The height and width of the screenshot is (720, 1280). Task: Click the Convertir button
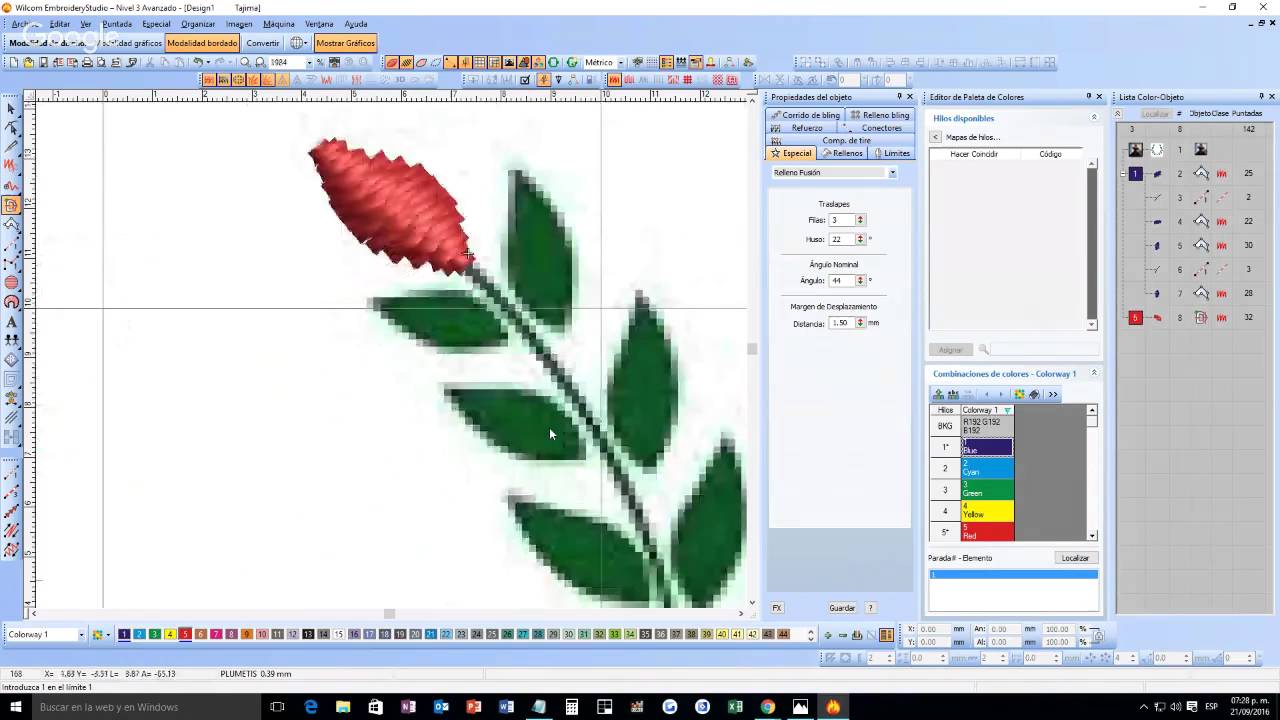263,43
